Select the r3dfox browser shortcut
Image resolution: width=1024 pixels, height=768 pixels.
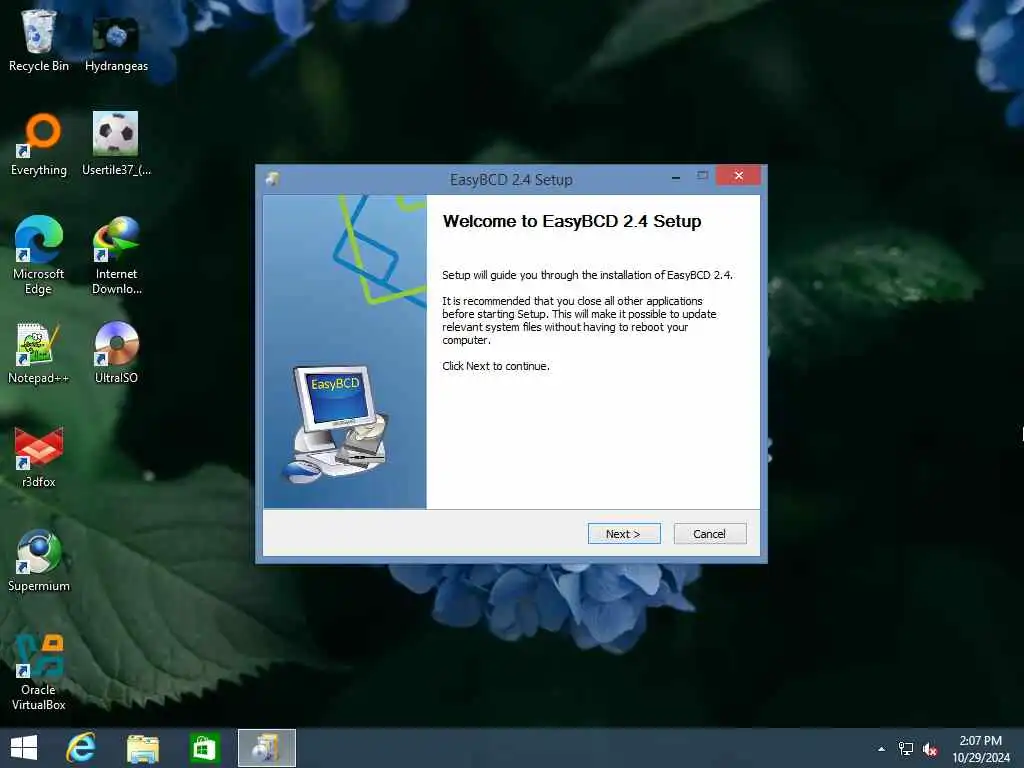pos(39,457)
